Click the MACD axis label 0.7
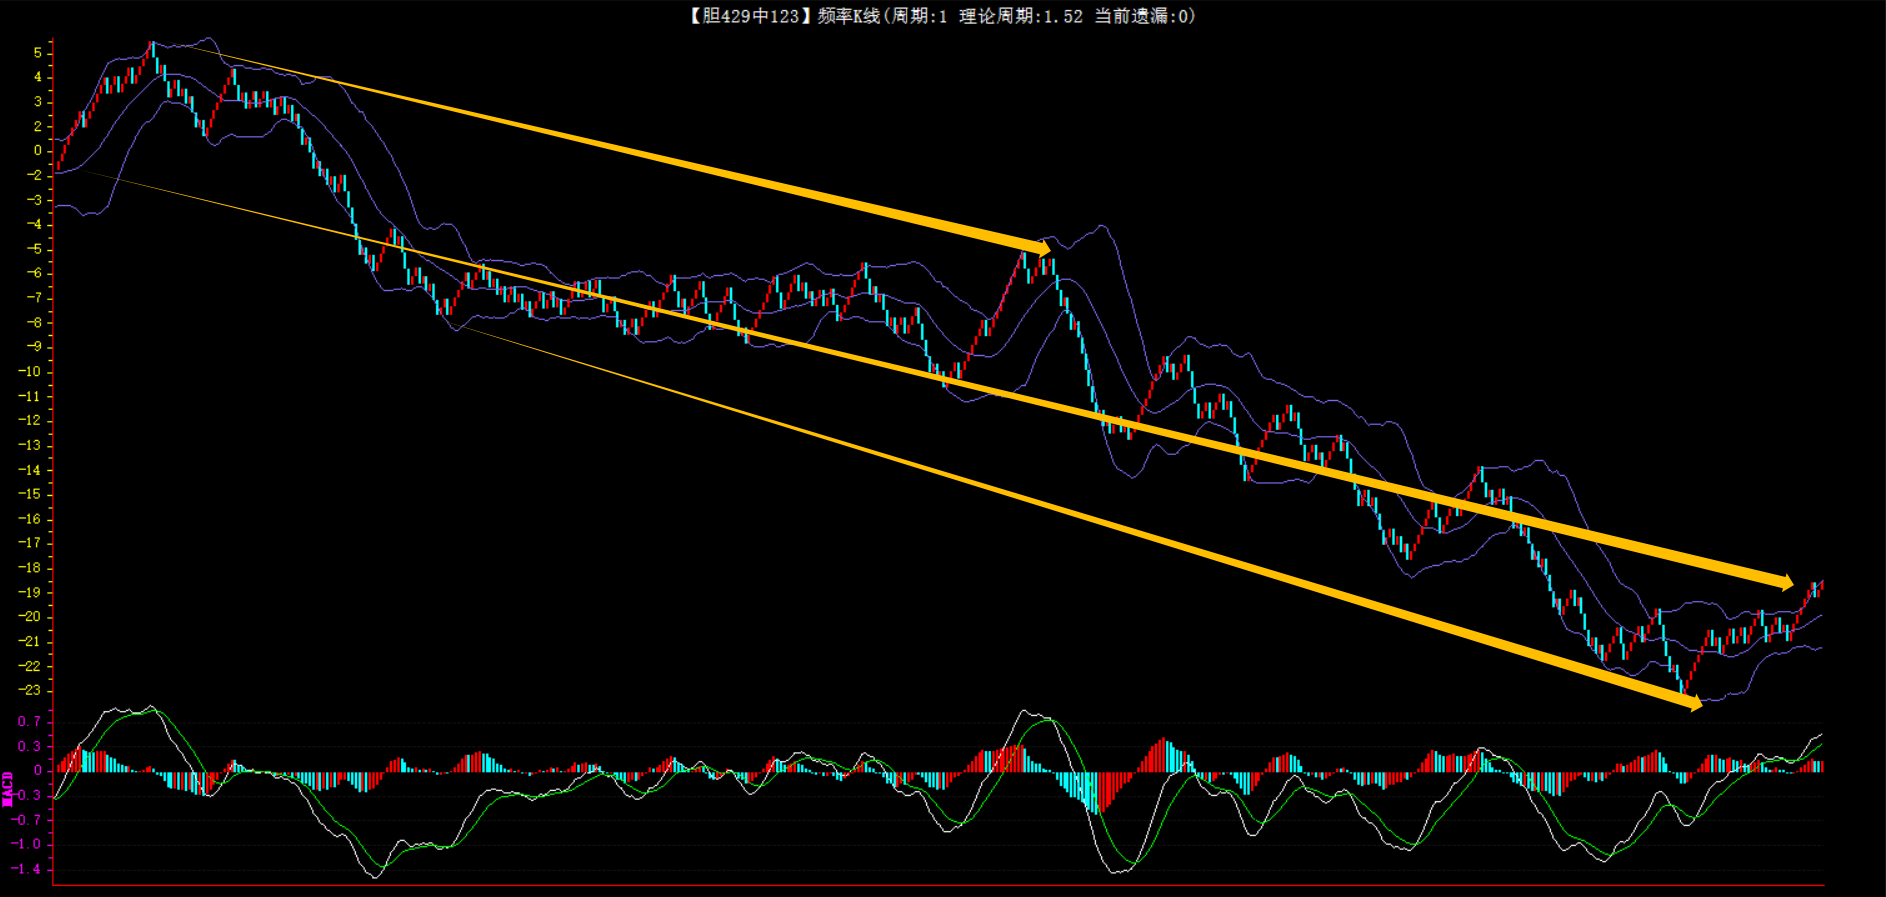 [30, 721]
